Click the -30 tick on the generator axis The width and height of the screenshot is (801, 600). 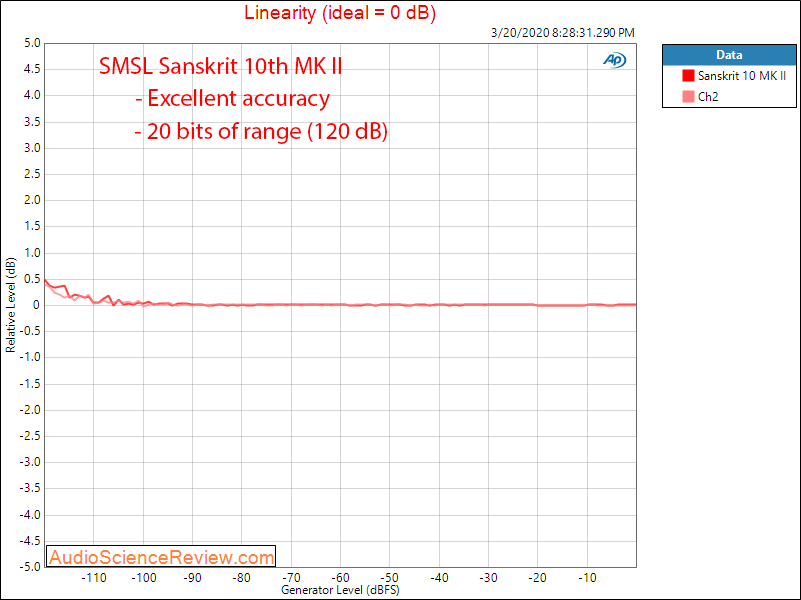[488, 578]
